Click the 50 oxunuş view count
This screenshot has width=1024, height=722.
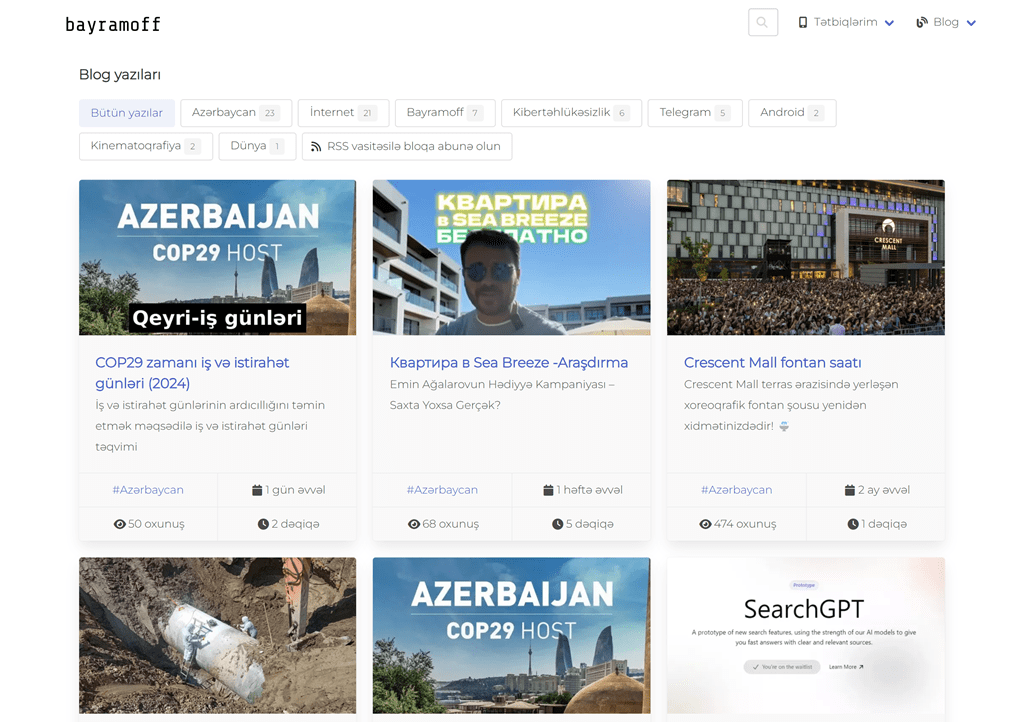click(x=156, y=524)
